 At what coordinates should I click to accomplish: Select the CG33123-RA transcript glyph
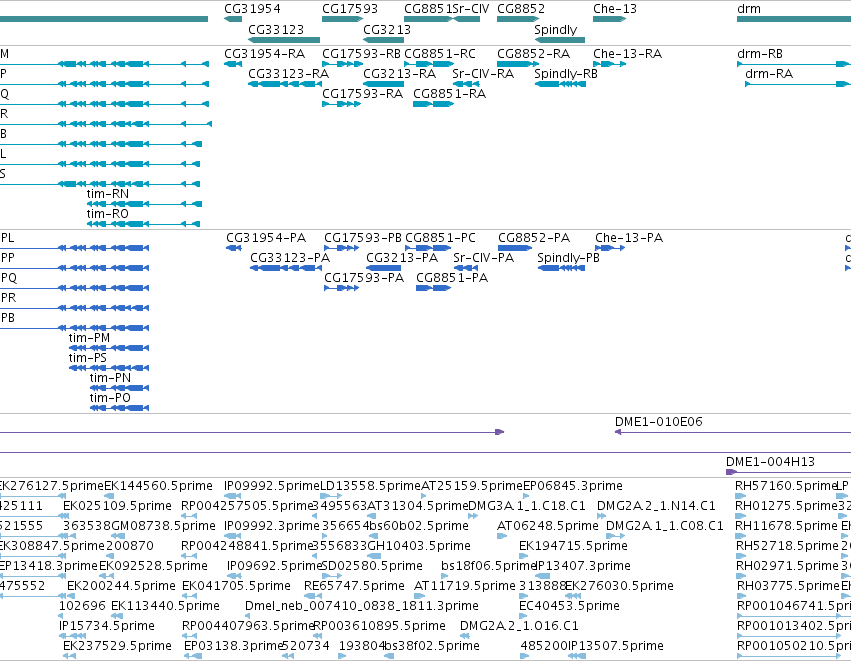(285, 84)
